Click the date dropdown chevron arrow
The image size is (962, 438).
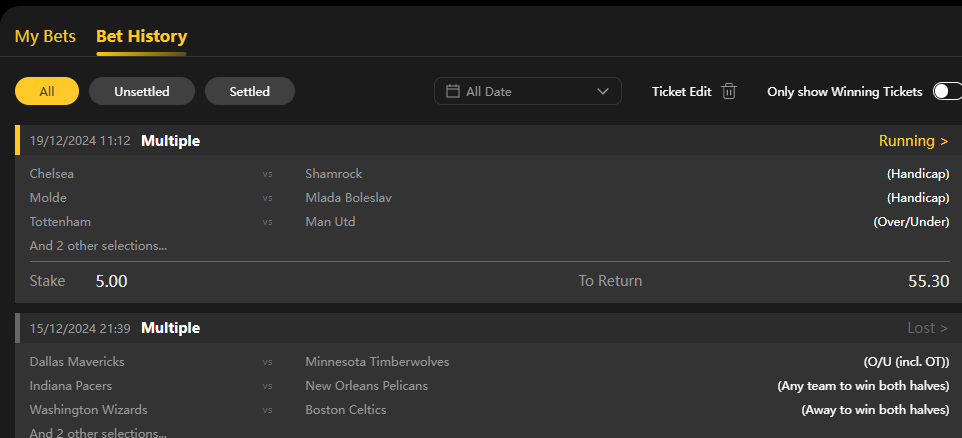[603, 91]
